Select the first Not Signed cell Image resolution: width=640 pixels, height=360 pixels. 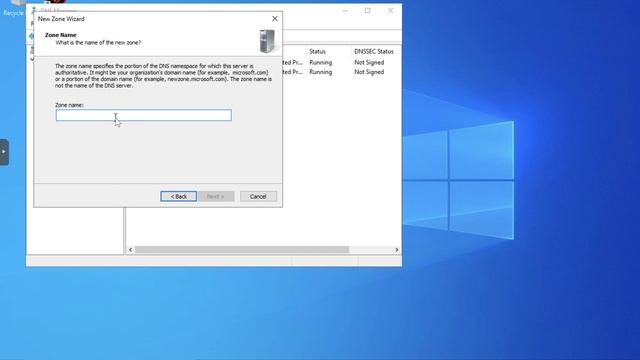pos(369,62)
